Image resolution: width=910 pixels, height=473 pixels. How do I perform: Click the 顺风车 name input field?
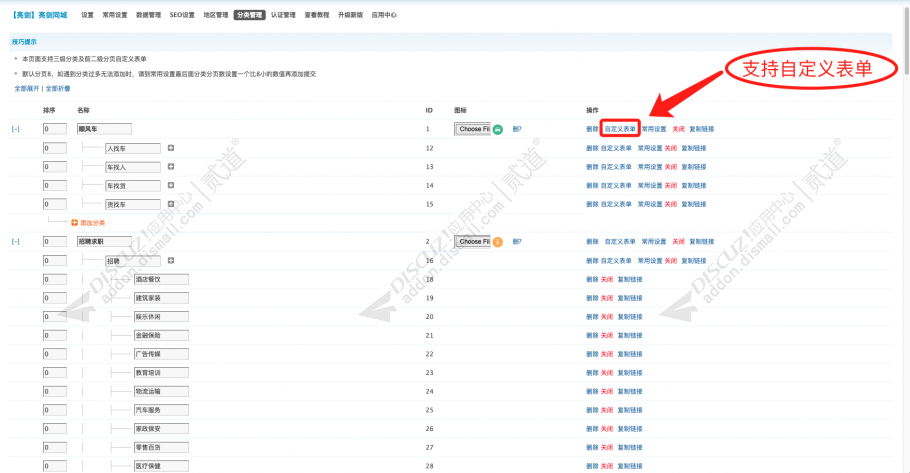click(104, 129)
